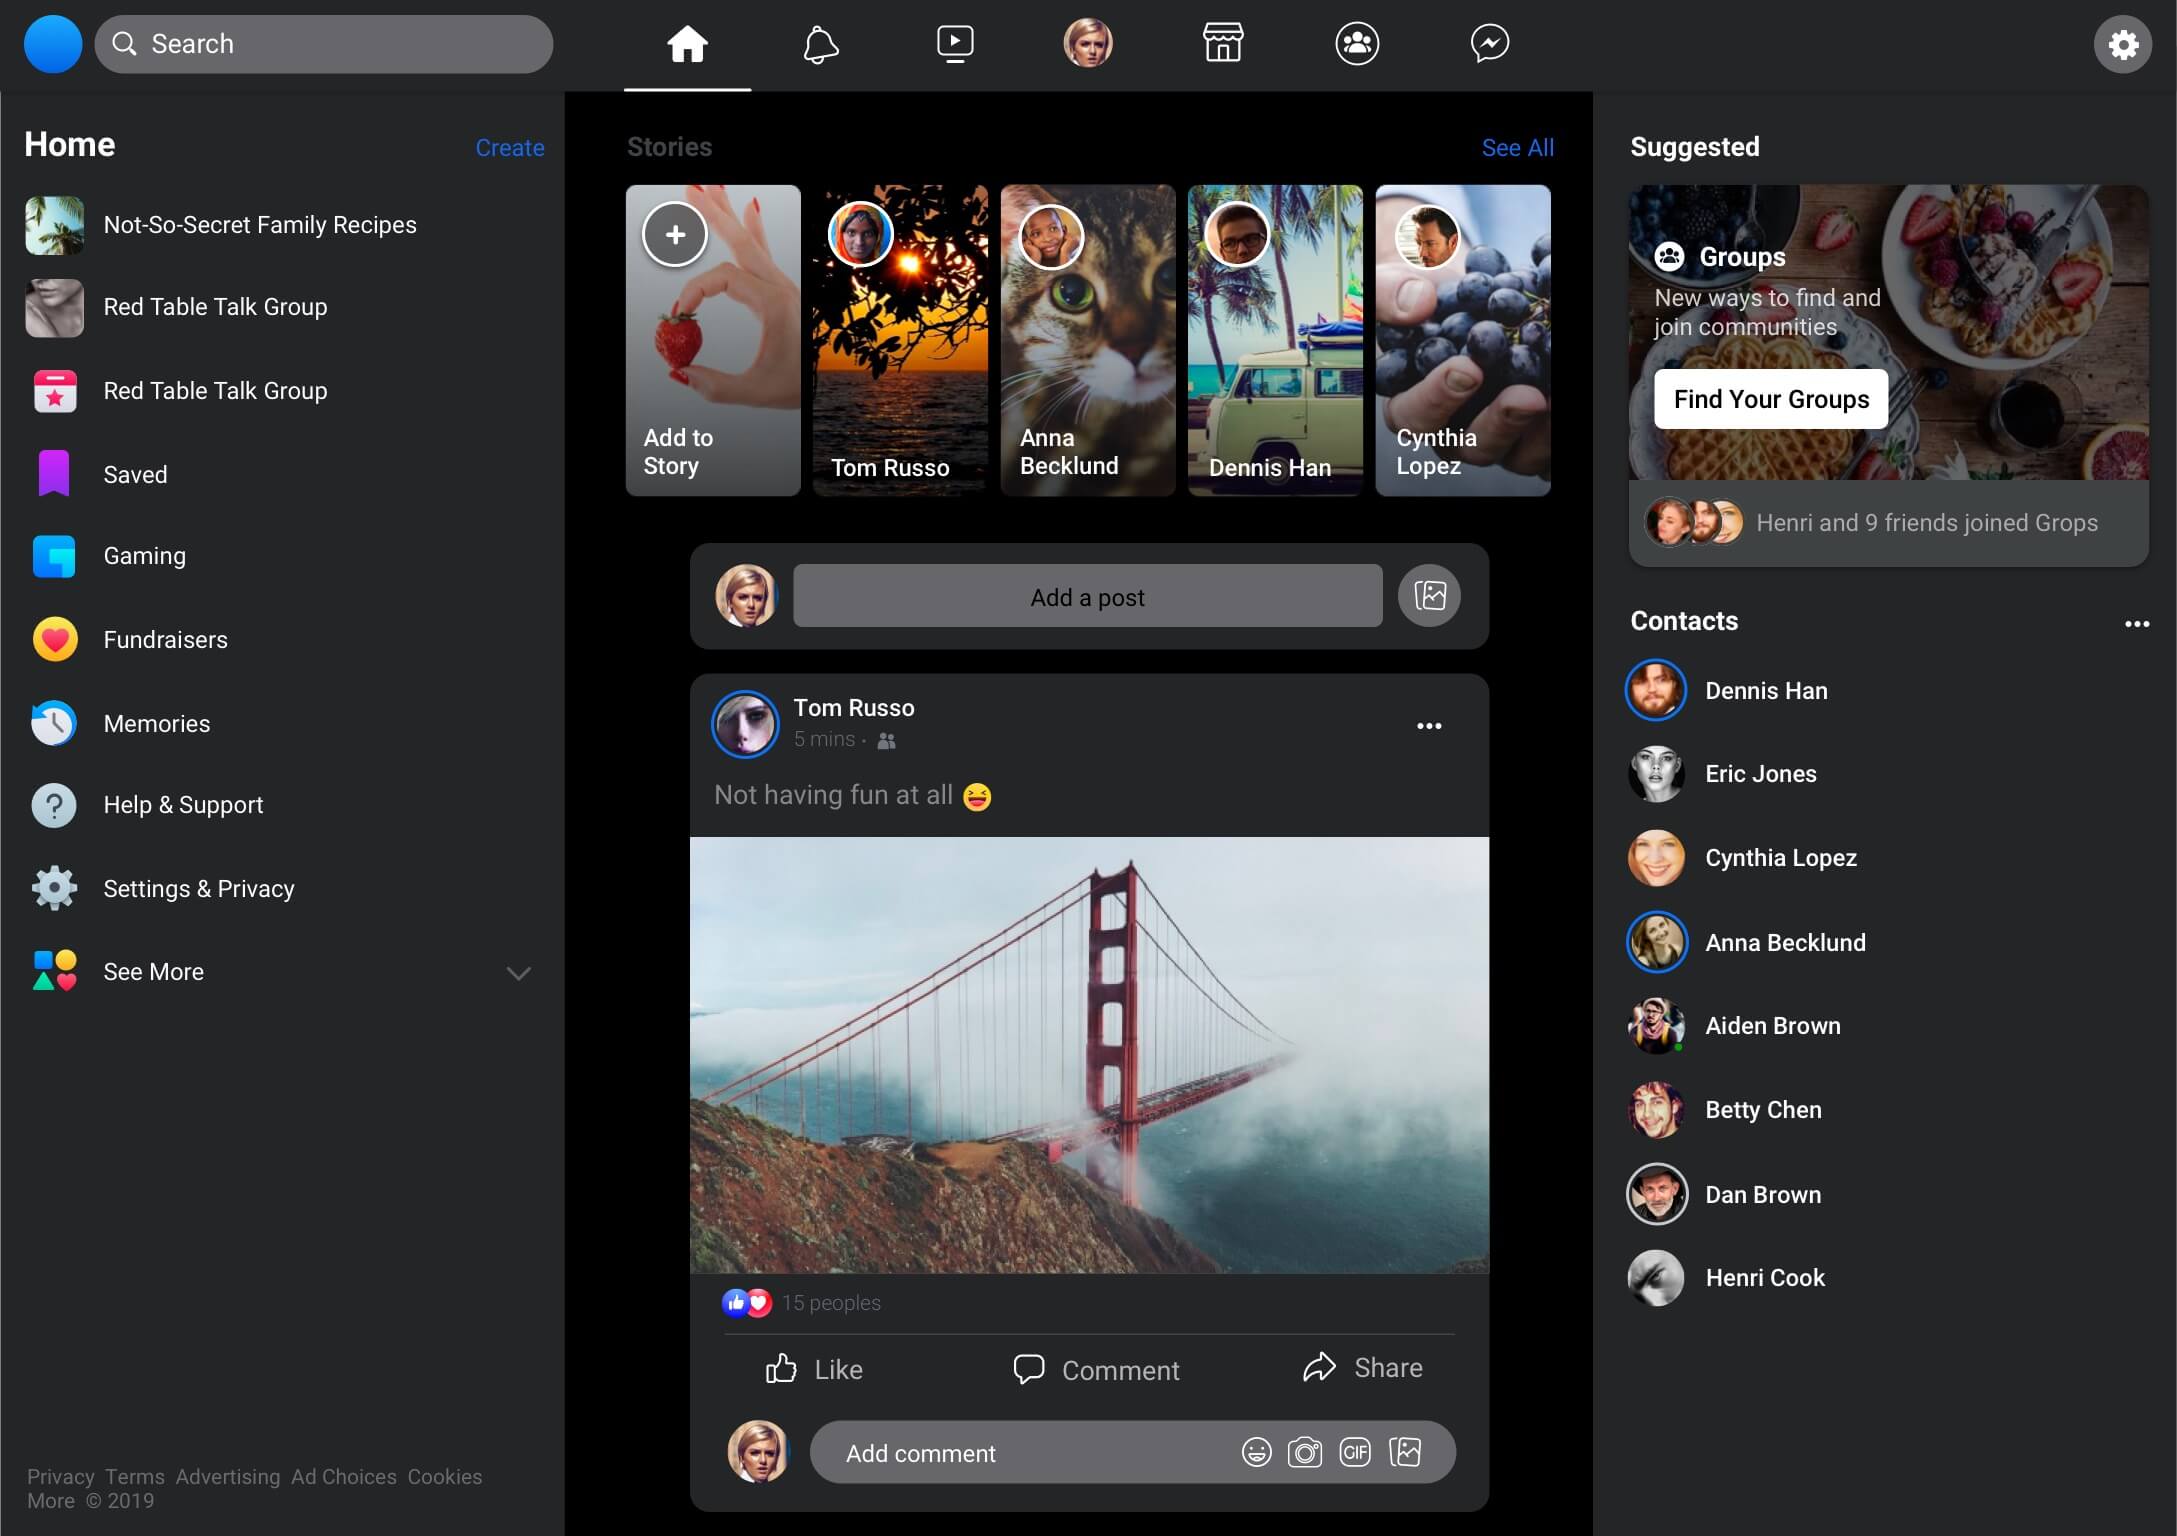This screenshot has height=1536, width=2177.
Task: Open the Settings gear in the top right
Action: pos(2123,44)
